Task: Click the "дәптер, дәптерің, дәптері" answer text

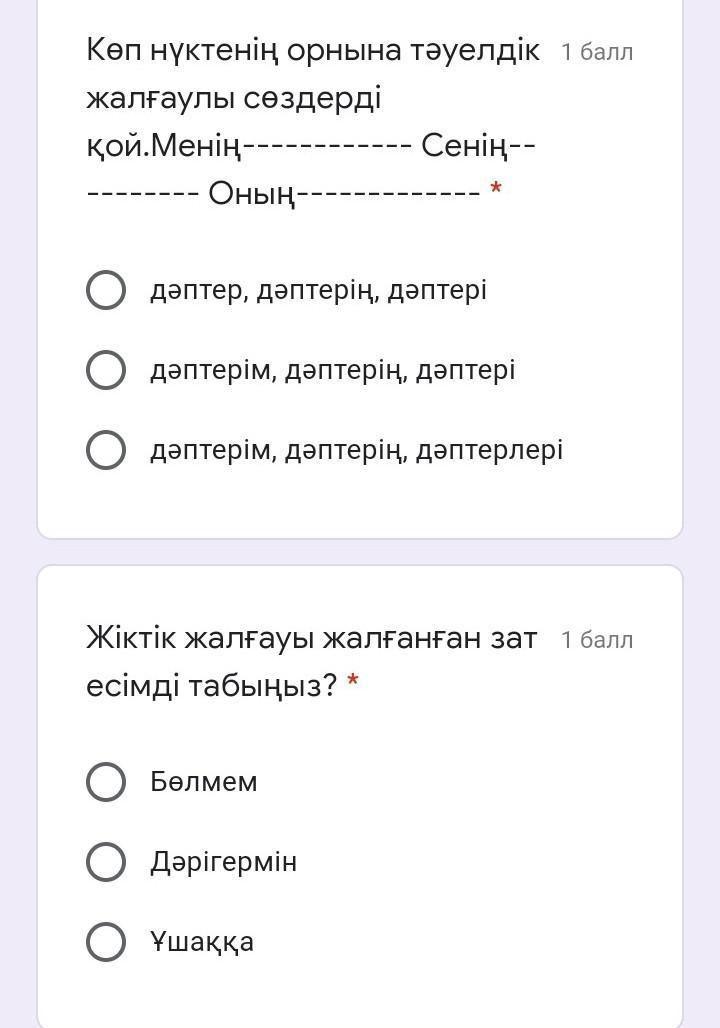Action: click(318, 290)
